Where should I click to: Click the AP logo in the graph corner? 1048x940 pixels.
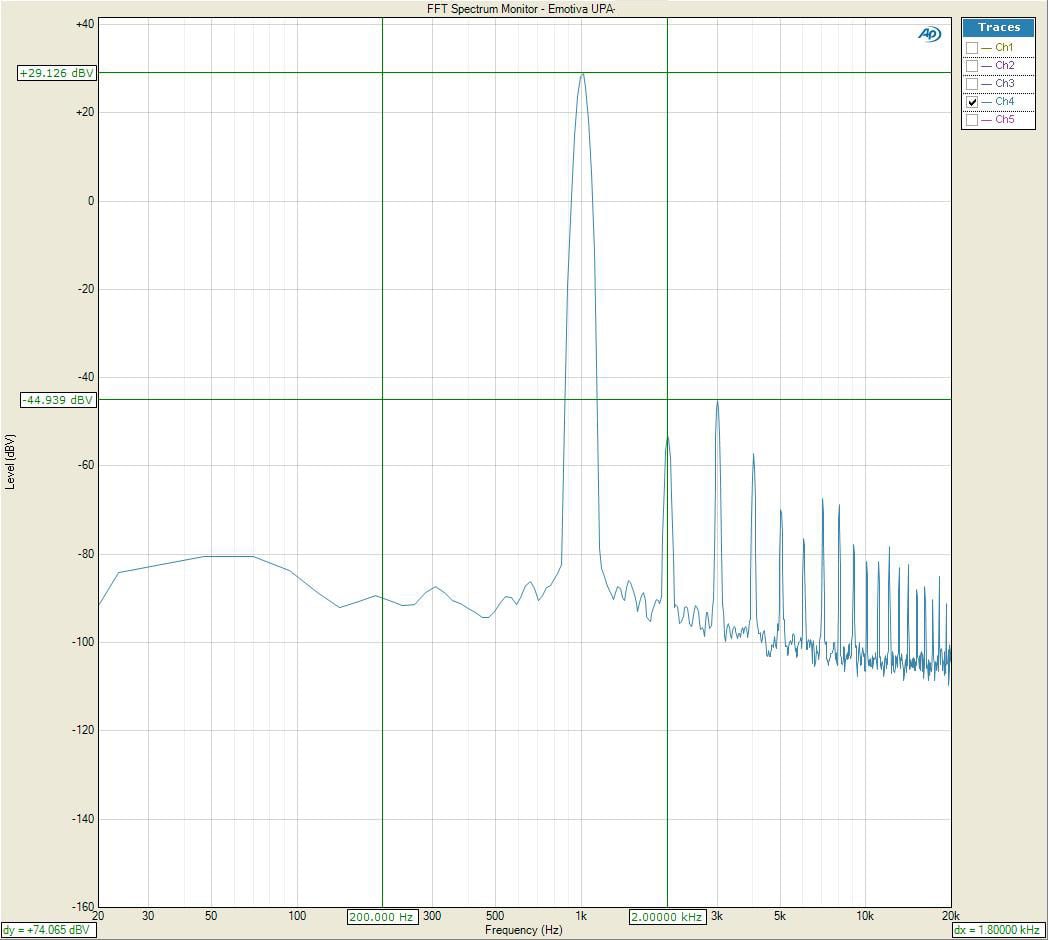click(929, 34)
